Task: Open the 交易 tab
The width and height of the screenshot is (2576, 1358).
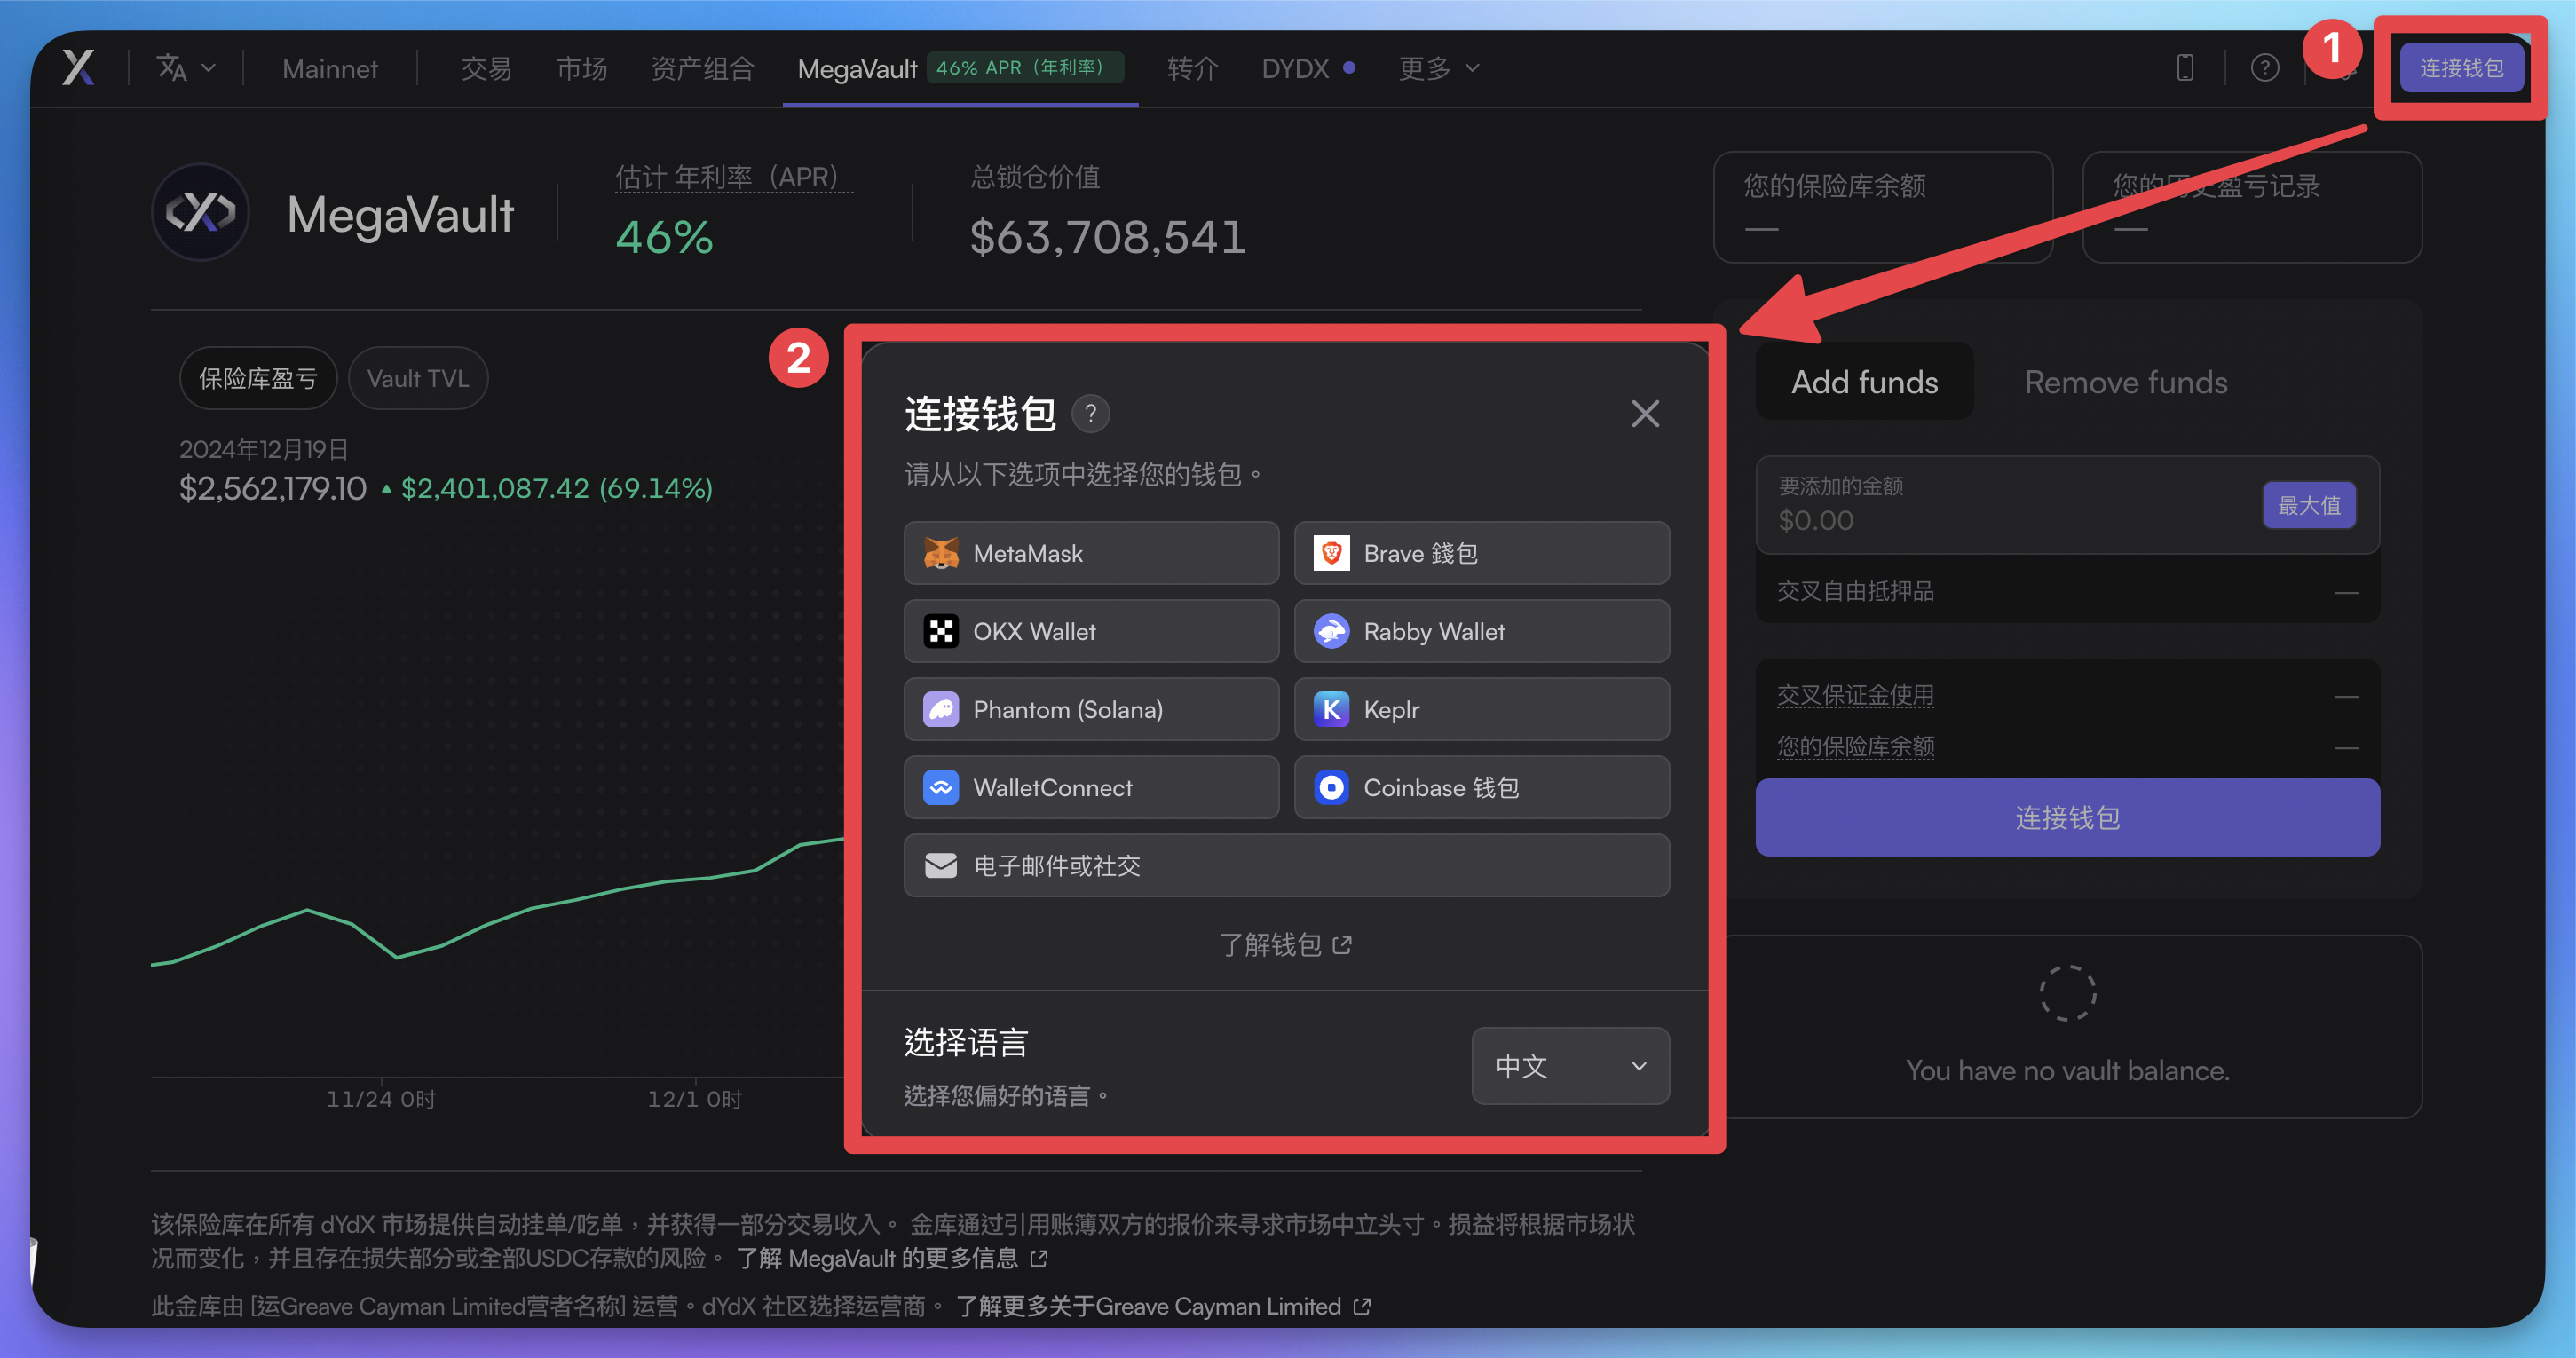Action: [486, 68]
